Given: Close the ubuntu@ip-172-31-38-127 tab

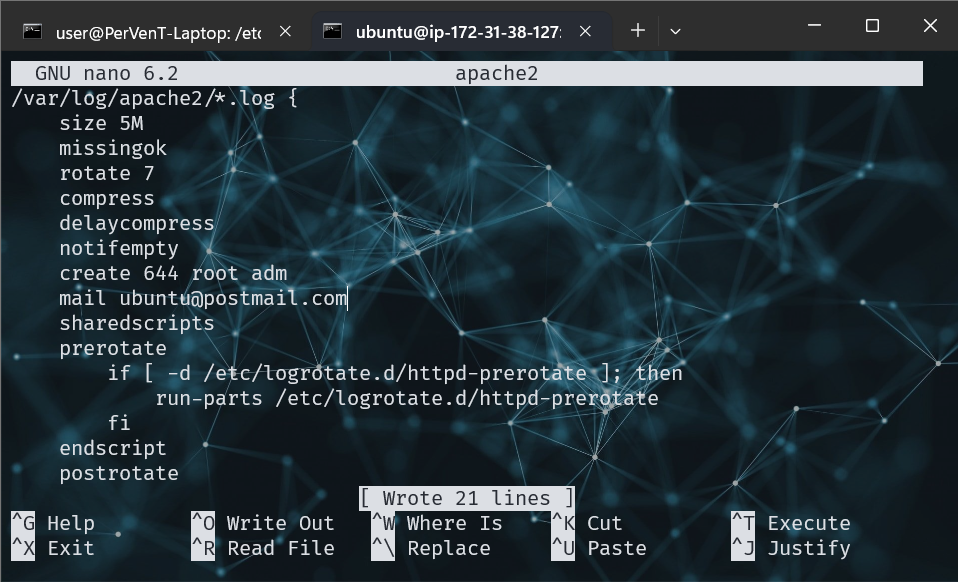Looking at the screenshot, I should [x=585, y=32].
